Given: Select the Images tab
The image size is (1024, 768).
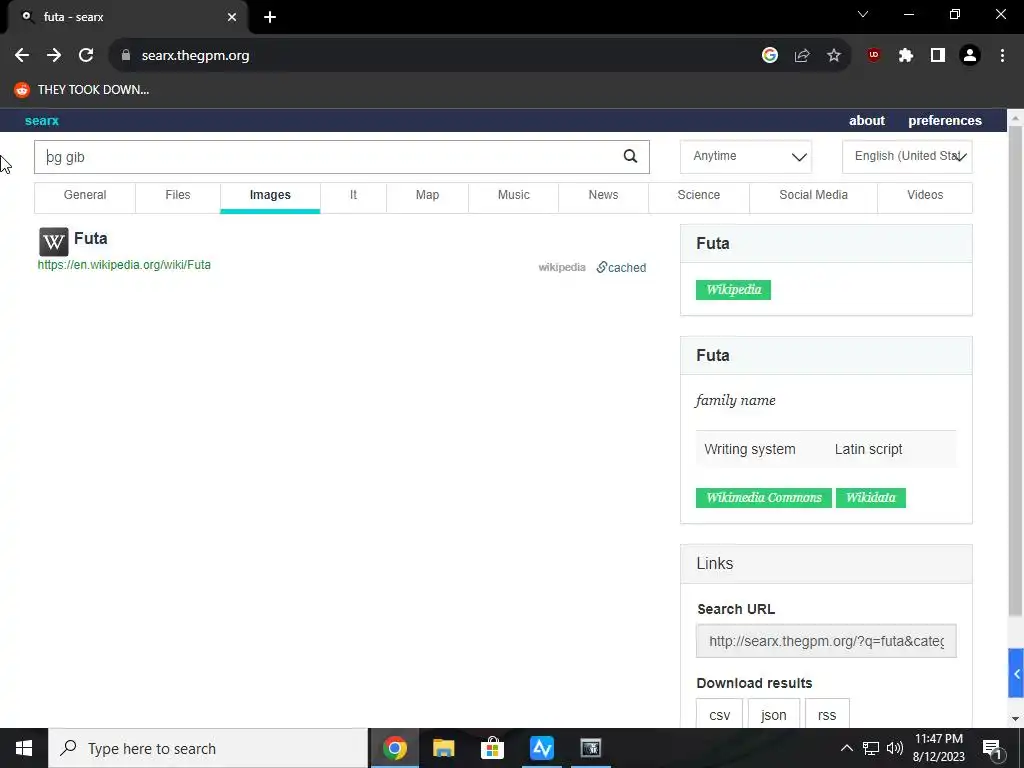Looking at the screenshot, I should tap(270, 195).
